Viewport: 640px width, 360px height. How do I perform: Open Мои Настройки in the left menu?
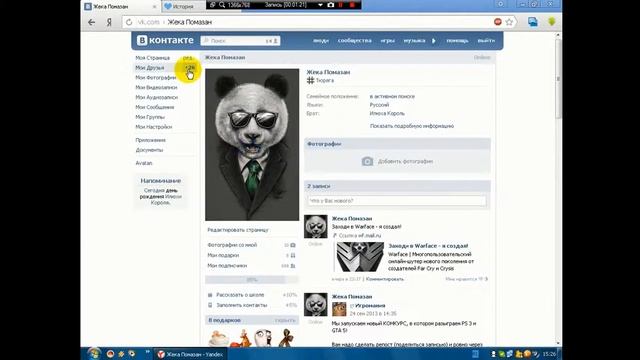153,127
